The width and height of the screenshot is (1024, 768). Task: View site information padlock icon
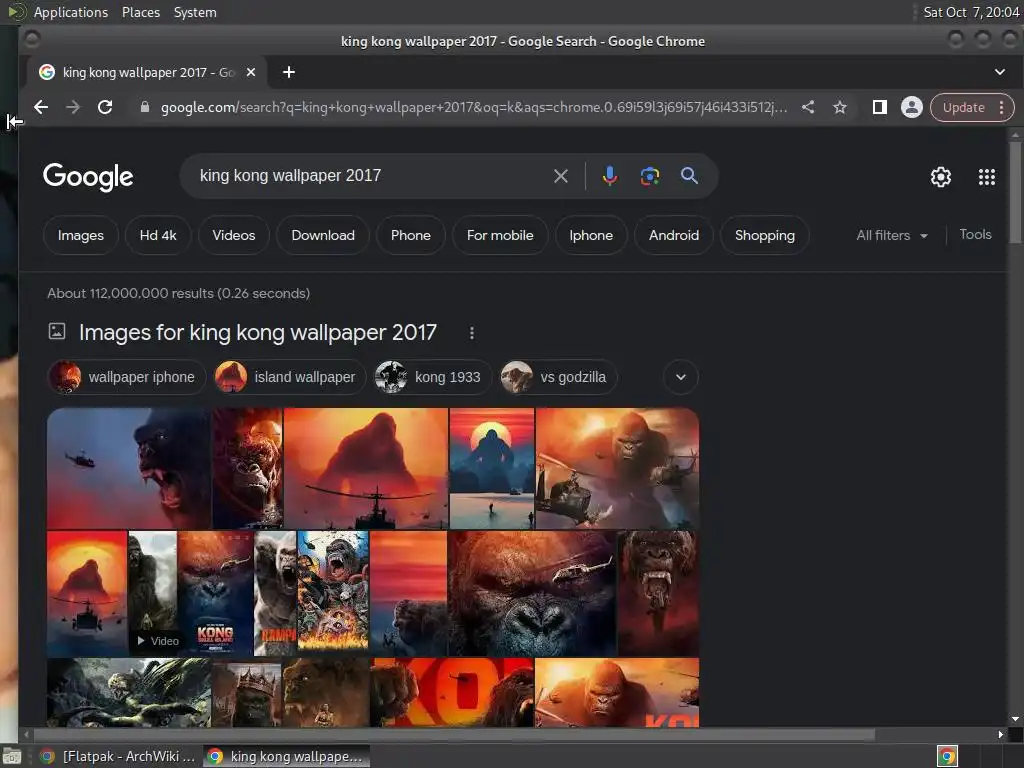point(145,107)
